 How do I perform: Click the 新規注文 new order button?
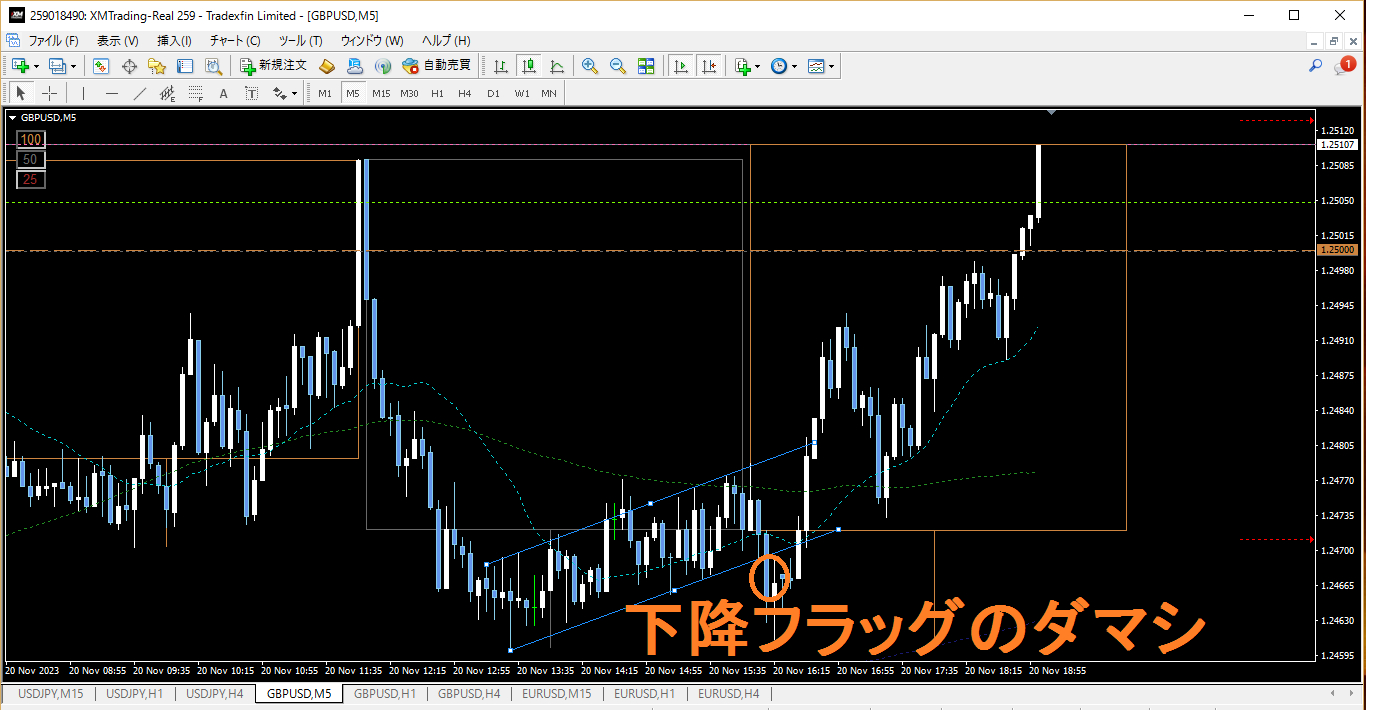pyautogui.click(x=274, y=66)
